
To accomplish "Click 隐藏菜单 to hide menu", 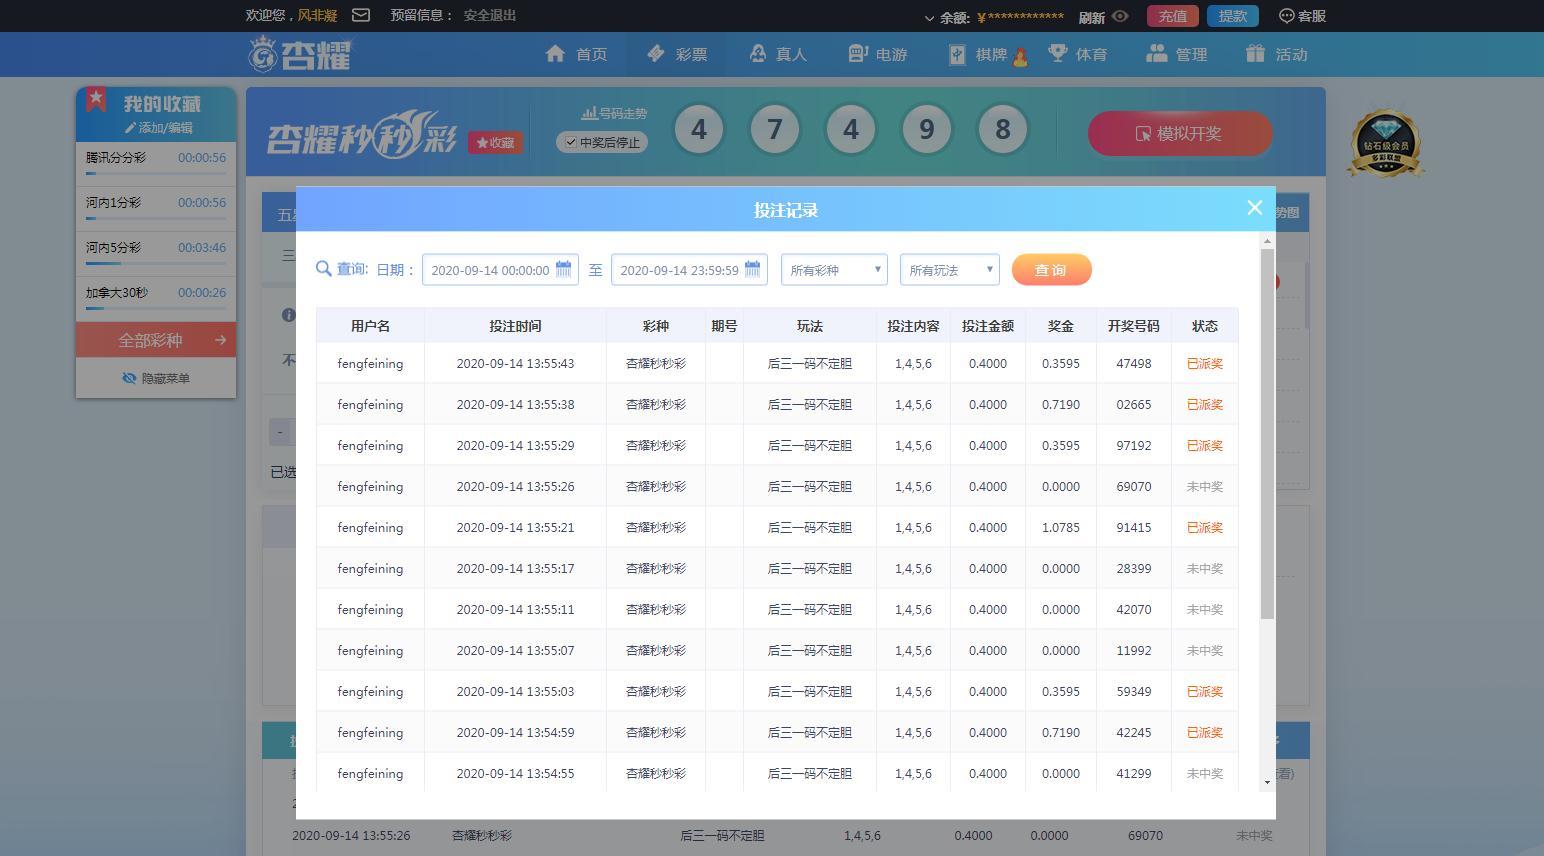I will 156,378.
